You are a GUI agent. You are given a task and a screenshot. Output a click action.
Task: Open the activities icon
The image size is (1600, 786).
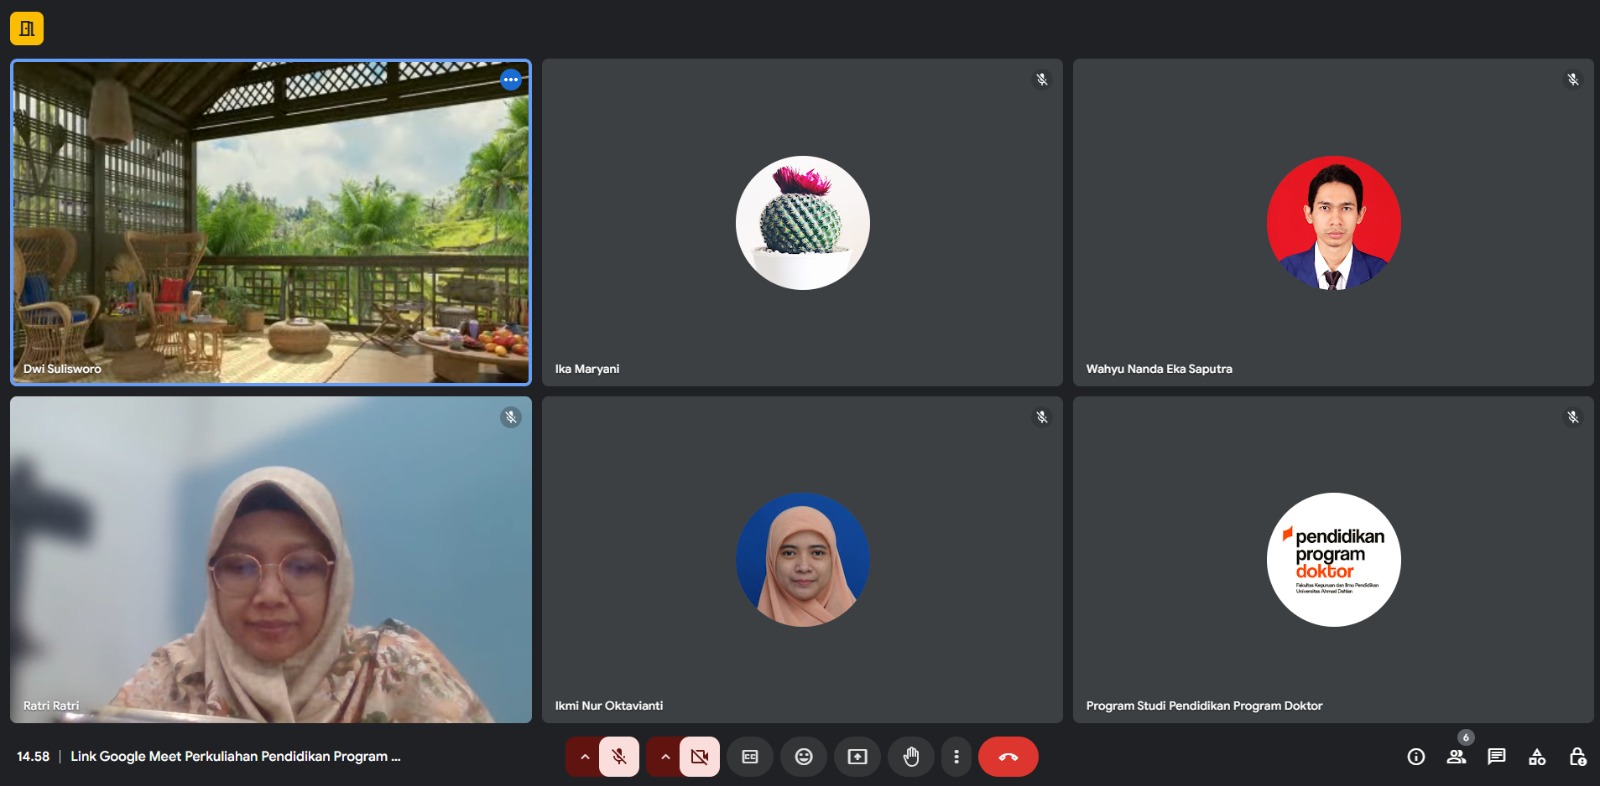pos(1537,757)
